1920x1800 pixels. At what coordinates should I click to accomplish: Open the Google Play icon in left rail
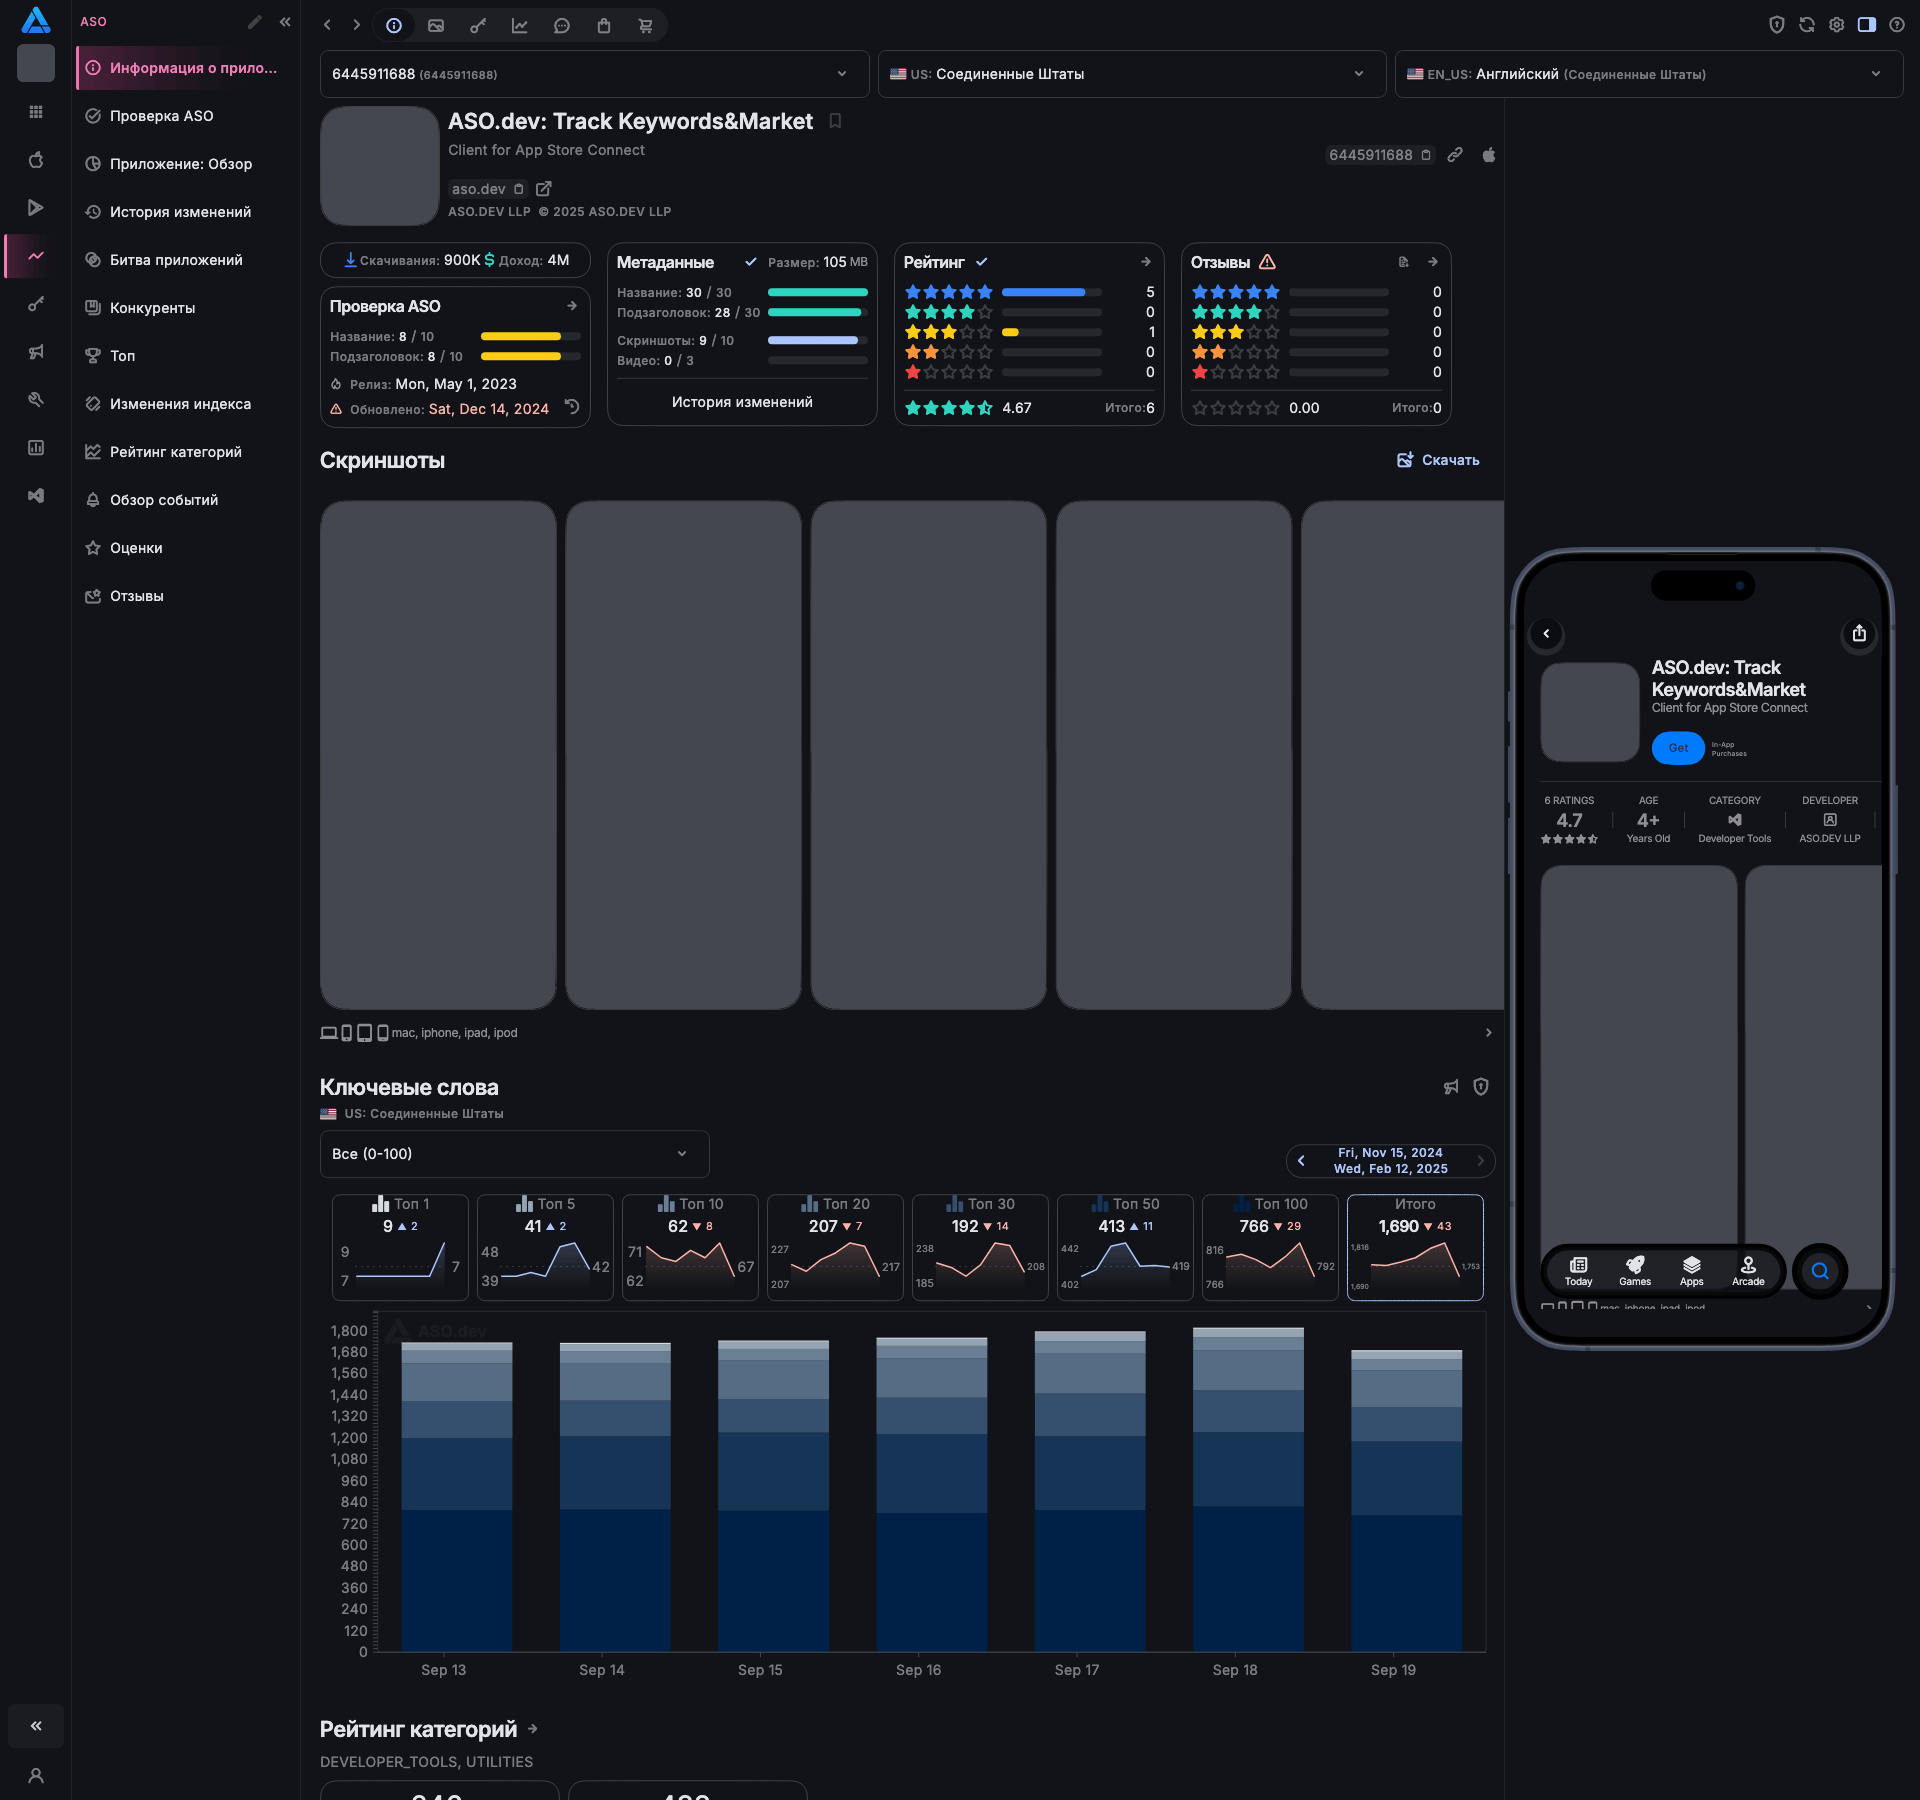[36, 208]
